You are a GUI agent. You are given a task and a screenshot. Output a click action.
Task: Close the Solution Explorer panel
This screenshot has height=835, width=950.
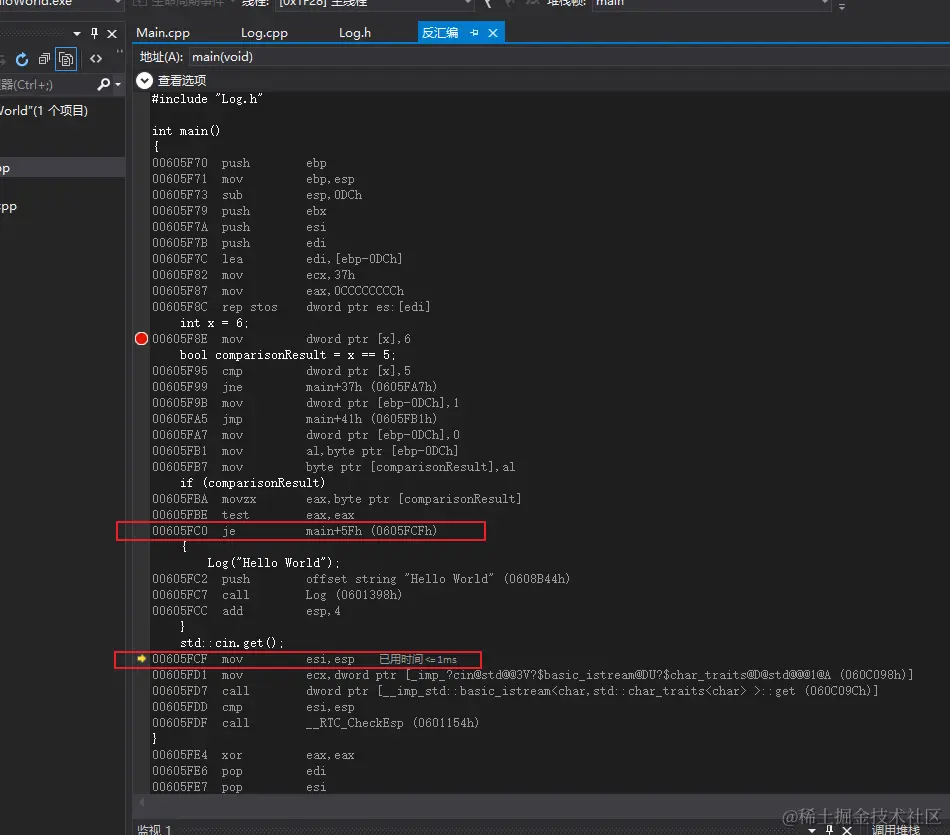coord(112,33)
